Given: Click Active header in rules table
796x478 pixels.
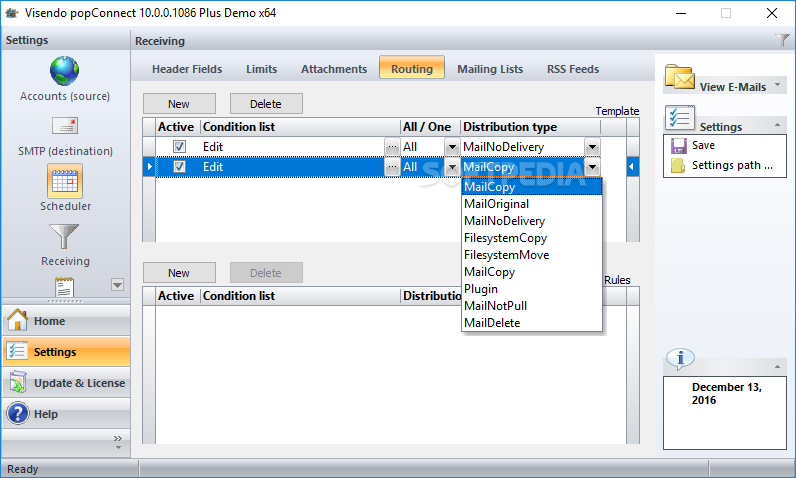Looking at the screenshot, I should tap(178, 296).
